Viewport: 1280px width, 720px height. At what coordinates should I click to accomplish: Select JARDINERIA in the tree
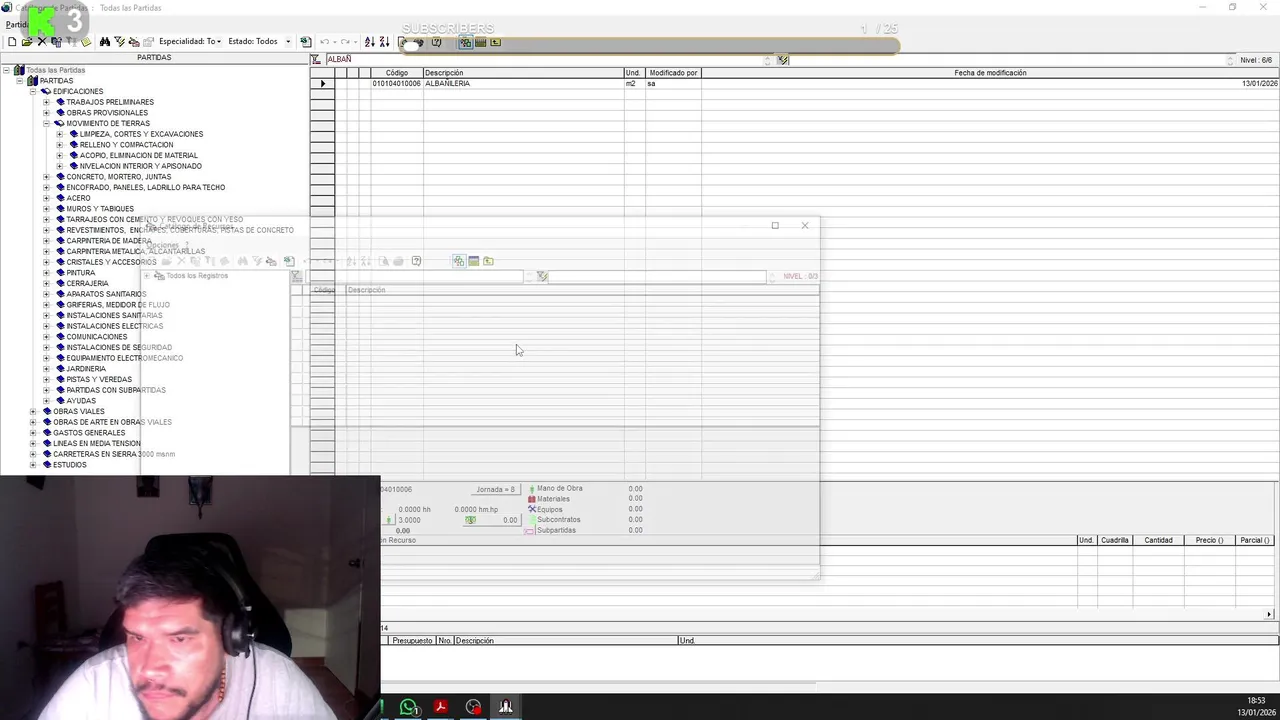pos(86,369)
